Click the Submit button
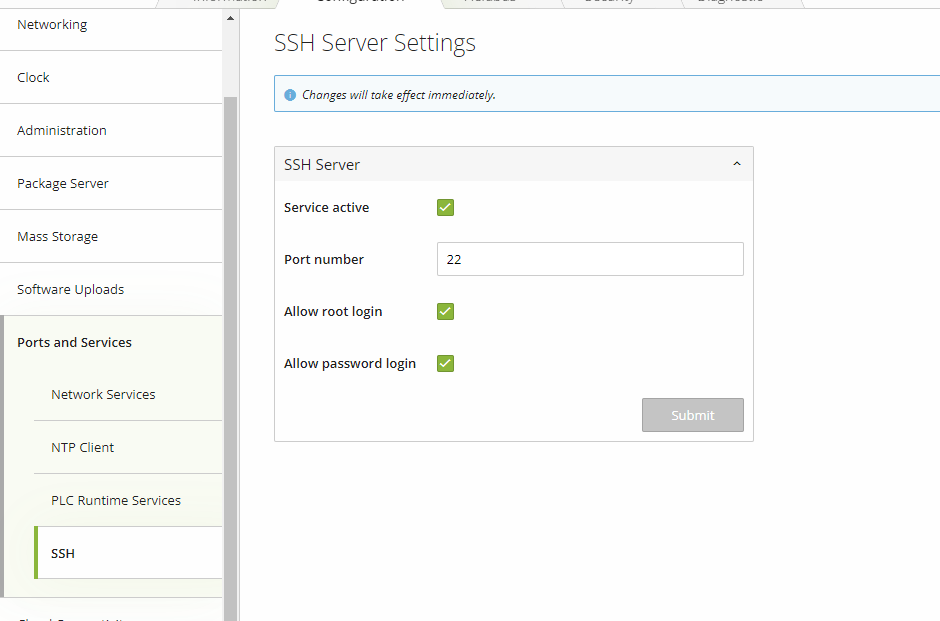The image size is (940, 621). tap(692, 415)
